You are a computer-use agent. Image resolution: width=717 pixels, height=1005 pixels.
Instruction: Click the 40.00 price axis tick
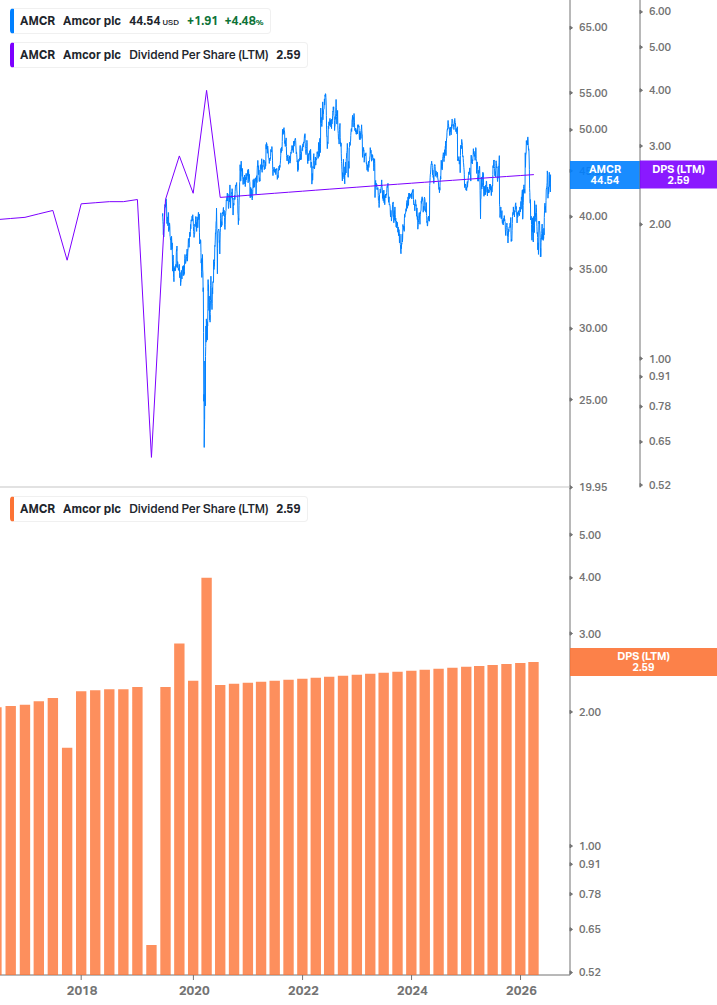[593, 217]
